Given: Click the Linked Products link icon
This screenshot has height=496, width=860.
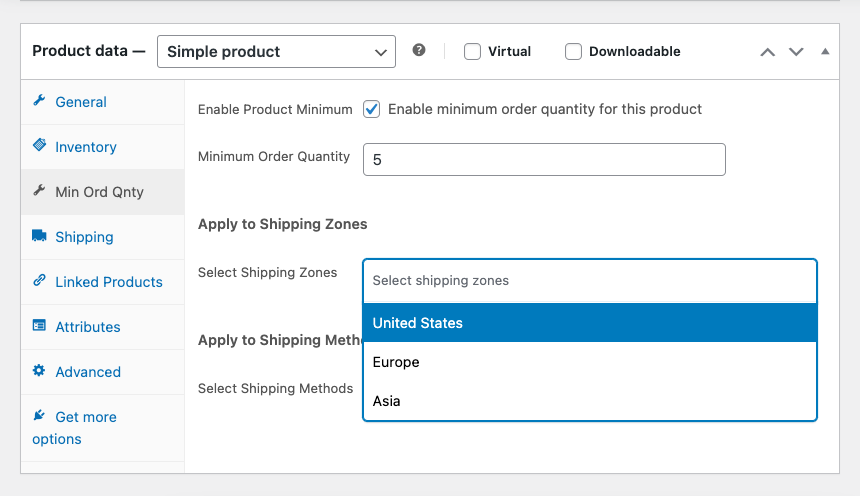Looking at the screenshot, I should pos(39,281).
